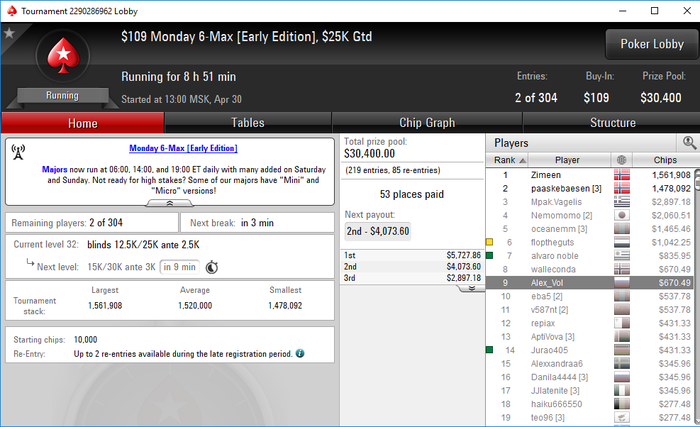700x427 pixels.
Task: Expand the full payout list
Action: (x=471, y=289)
